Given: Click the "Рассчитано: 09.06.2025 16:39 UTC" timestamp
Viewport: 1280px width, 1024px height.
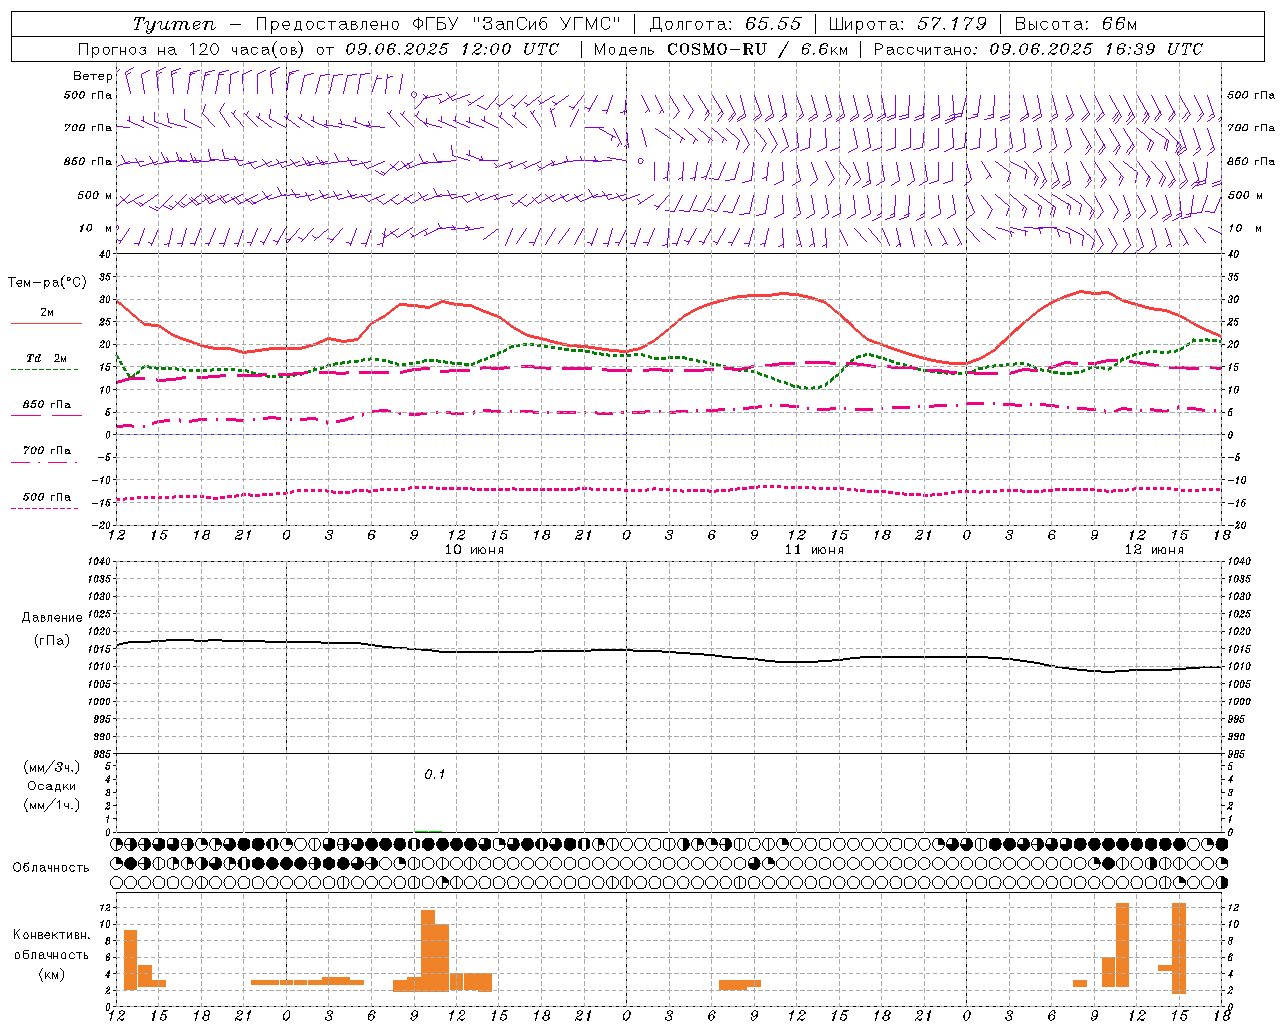Looking at the screenshot, I should pos(1038,49).
